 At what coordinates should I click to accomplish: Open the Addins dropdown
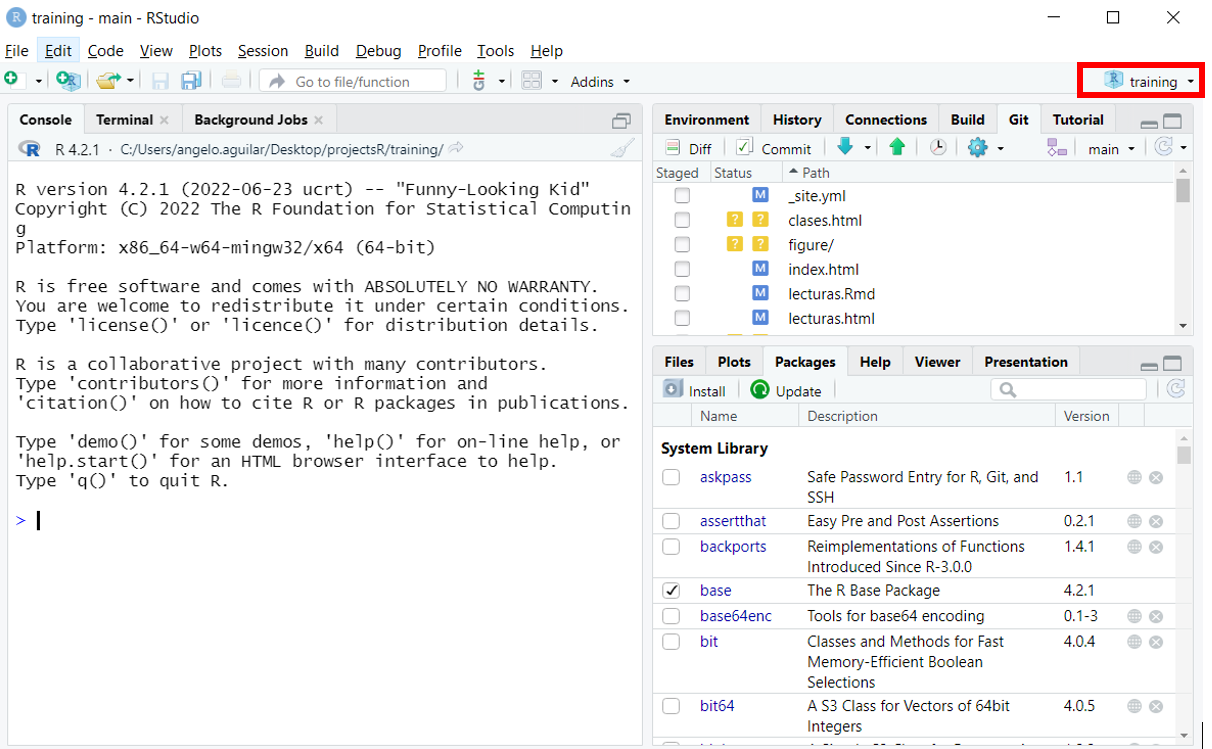pos(600,81)
